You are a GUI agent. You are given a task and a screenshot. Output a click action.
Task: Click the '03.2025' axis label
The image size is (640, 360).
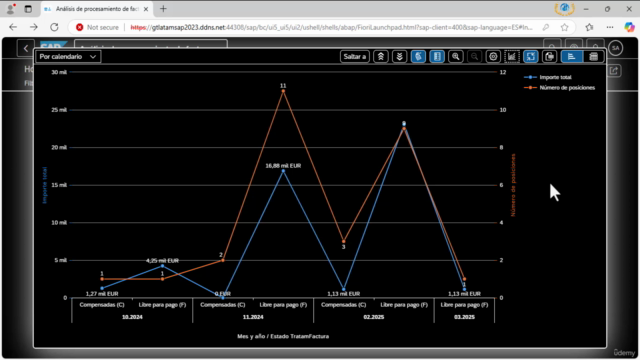point(464,317)
